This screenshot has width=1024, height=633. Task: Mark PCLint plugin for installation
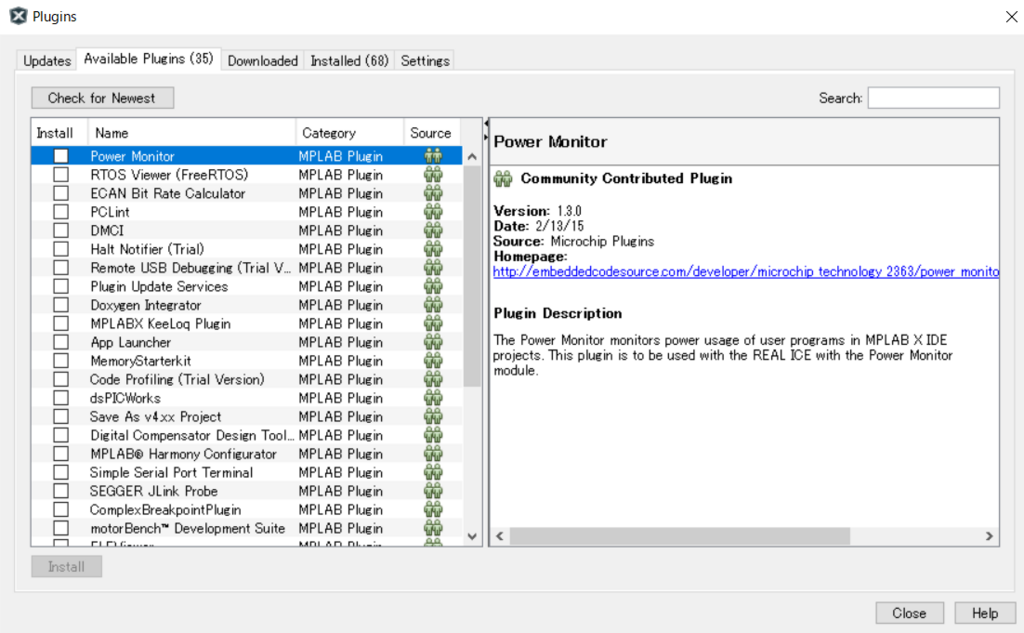pos(61,212)
